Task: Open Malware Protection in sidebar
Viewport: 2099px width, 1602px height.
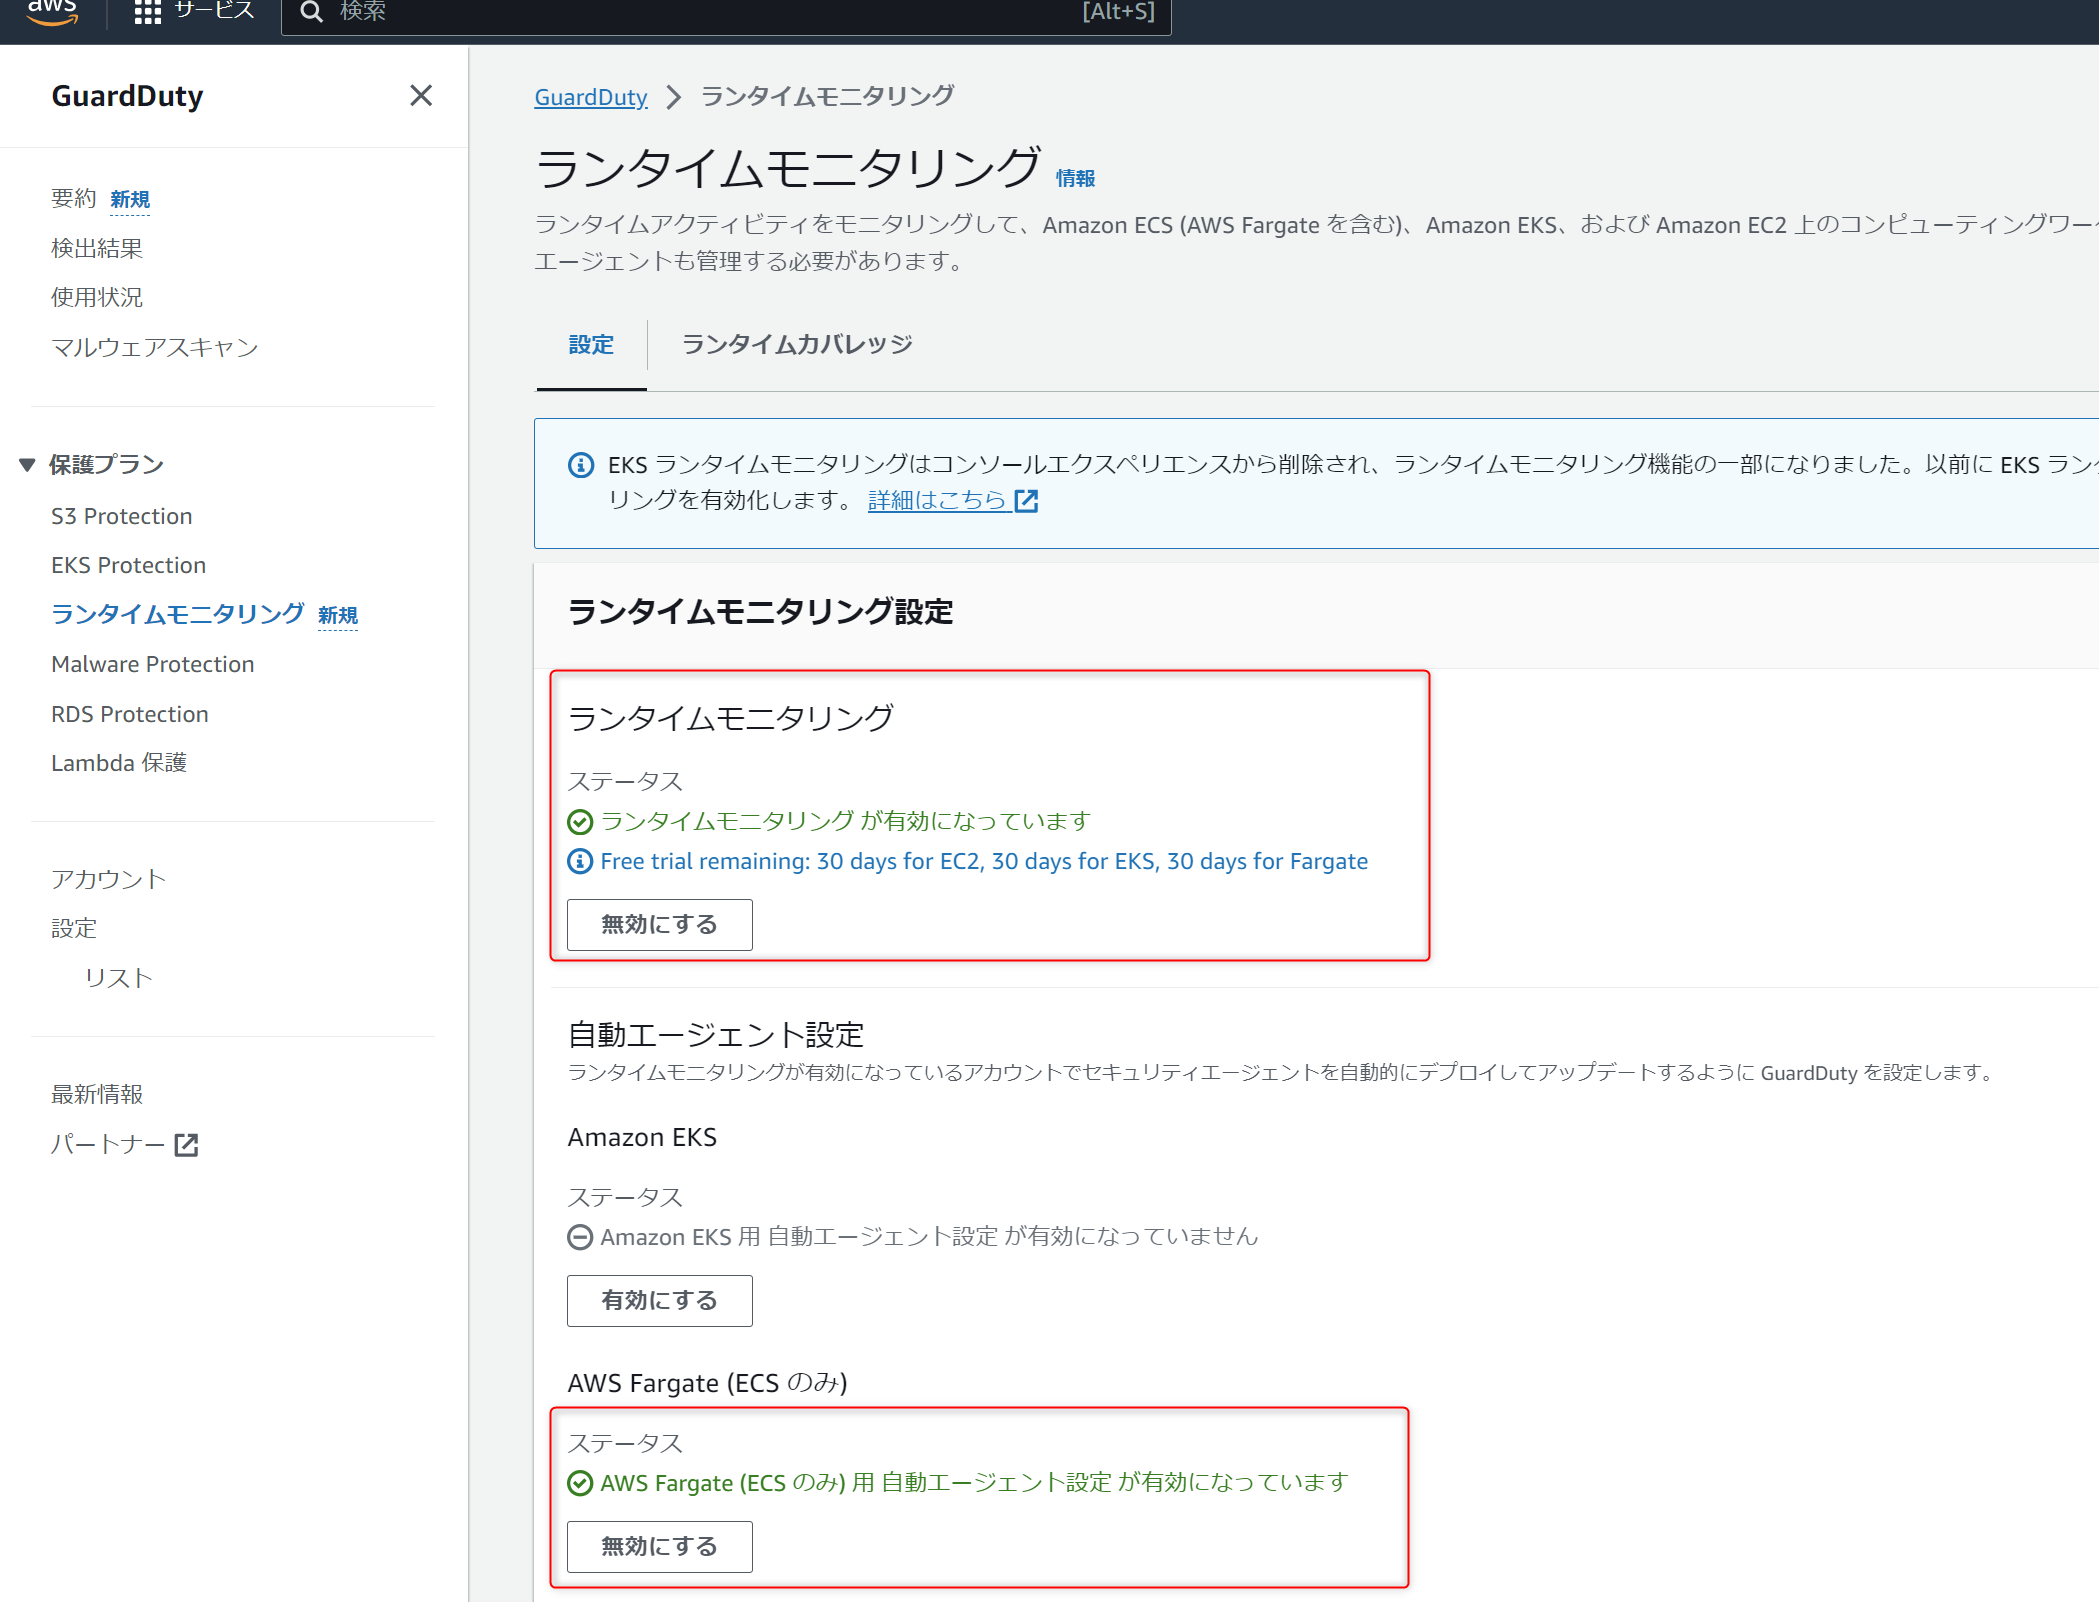Action: pyautogui.click(x=153, y=664)
